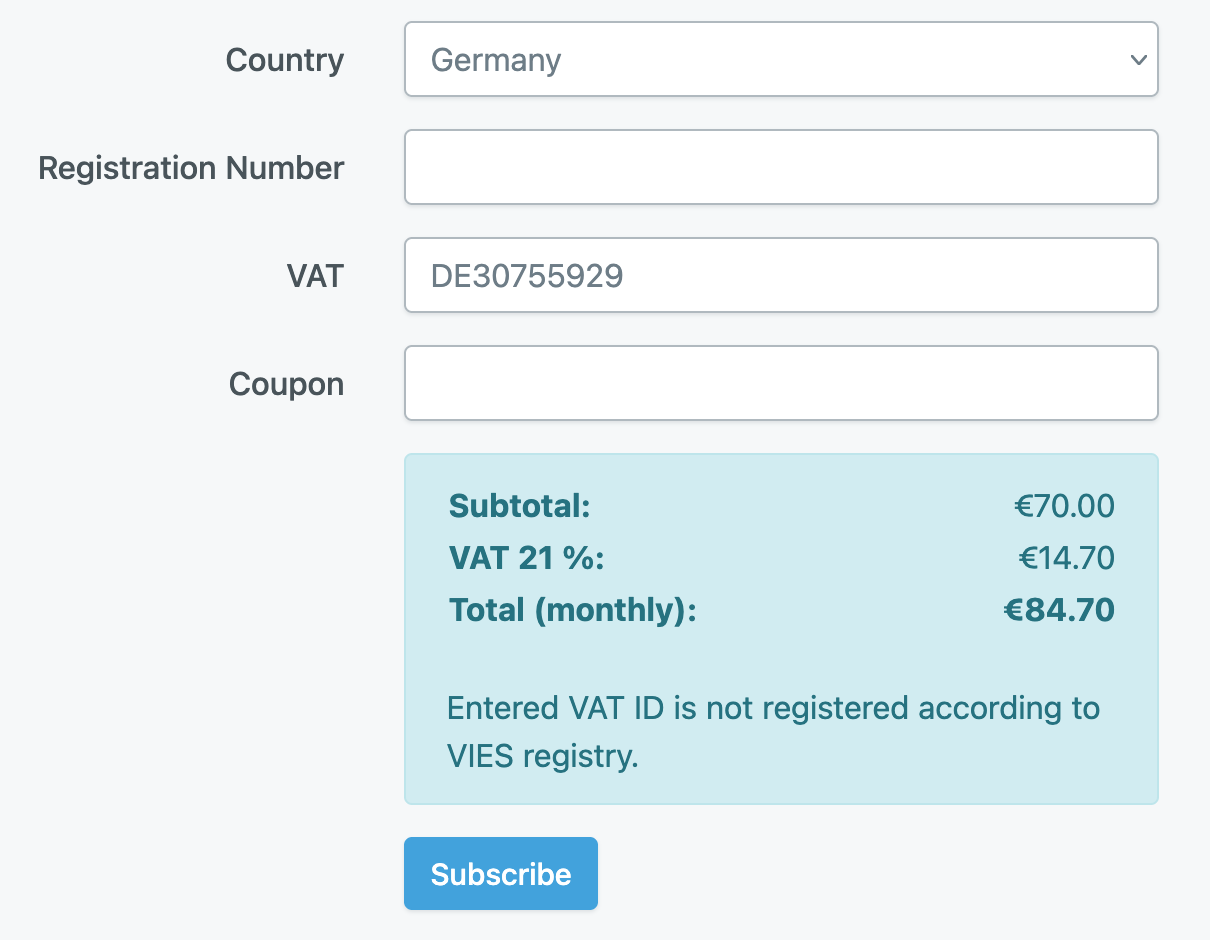Click the Subtotal label in summary
Image resolution: width=1210 pixels, height=940 pixels.
(x=520, y=506)
